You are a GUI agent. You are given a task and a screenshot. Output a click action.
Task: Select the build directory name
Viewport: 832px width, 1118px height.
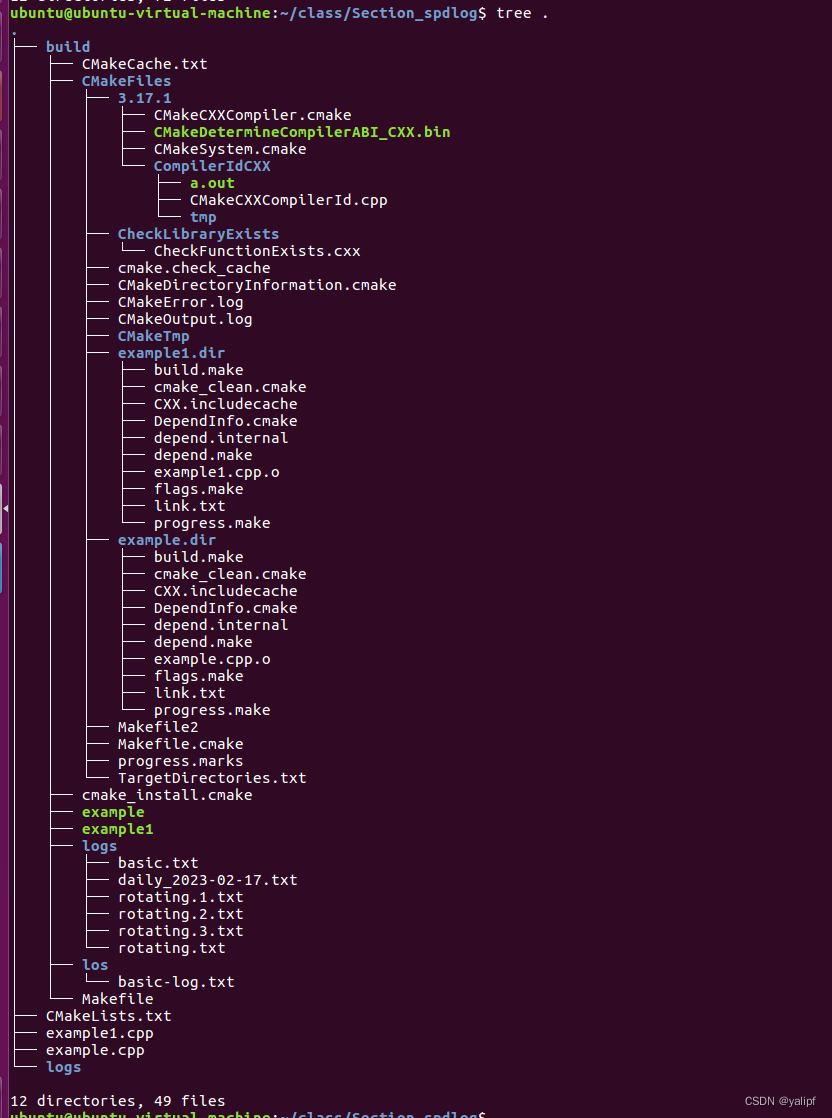click(x=67, y=46)
